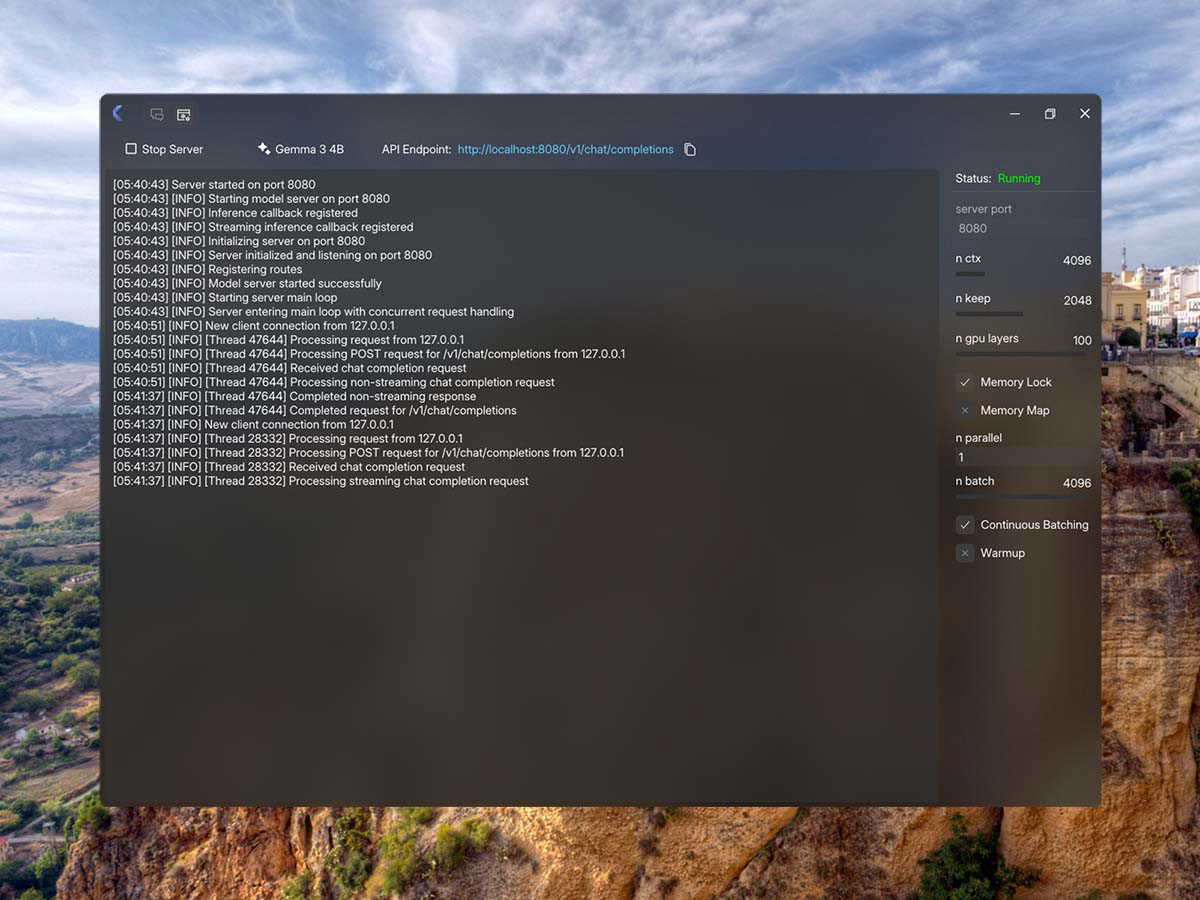1200x900 pixels.
Task: Click the n gpu layers slider
Action: click(x=1020, y=353)
